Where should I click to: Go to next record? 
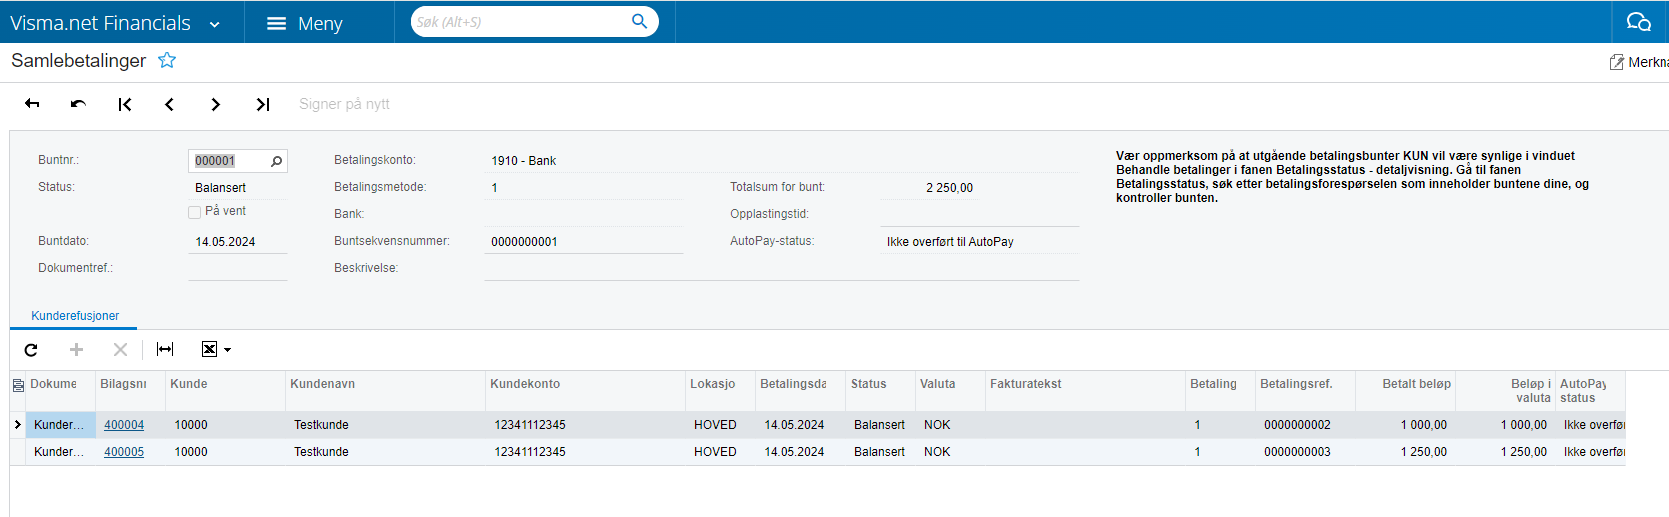tap(215, 104)
